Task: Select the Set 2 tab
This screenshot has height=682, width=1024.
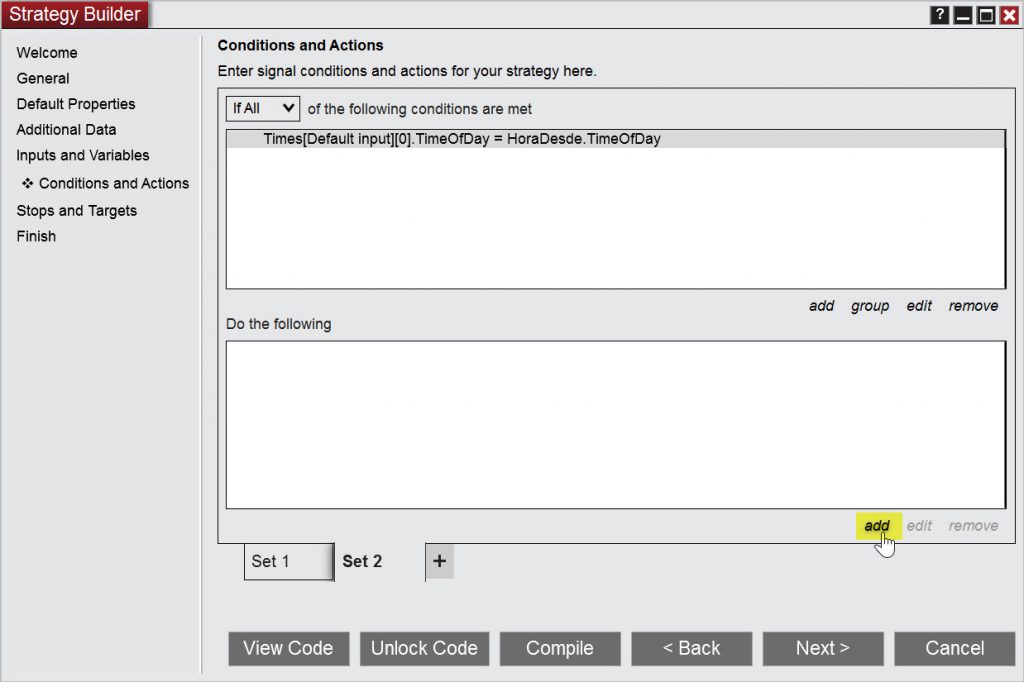Action: 362,561
